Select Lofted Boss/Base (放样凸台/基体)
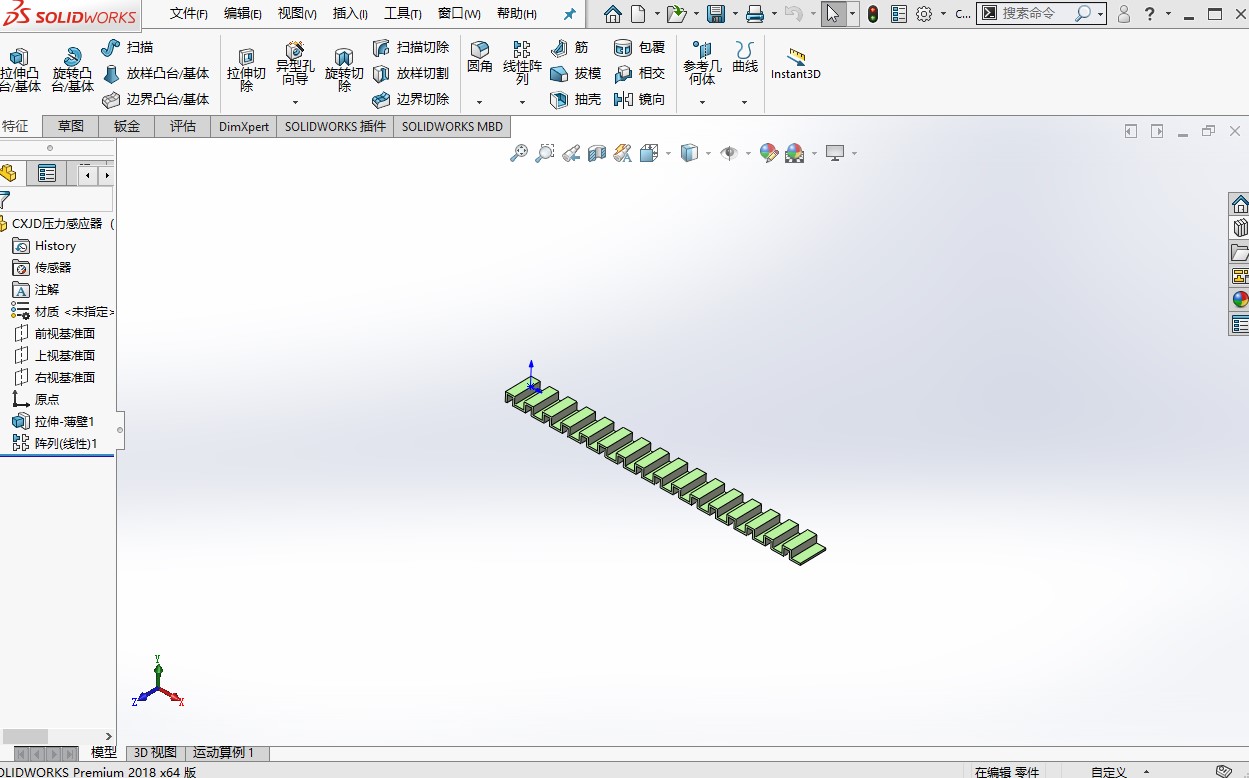 click(156, 73)
